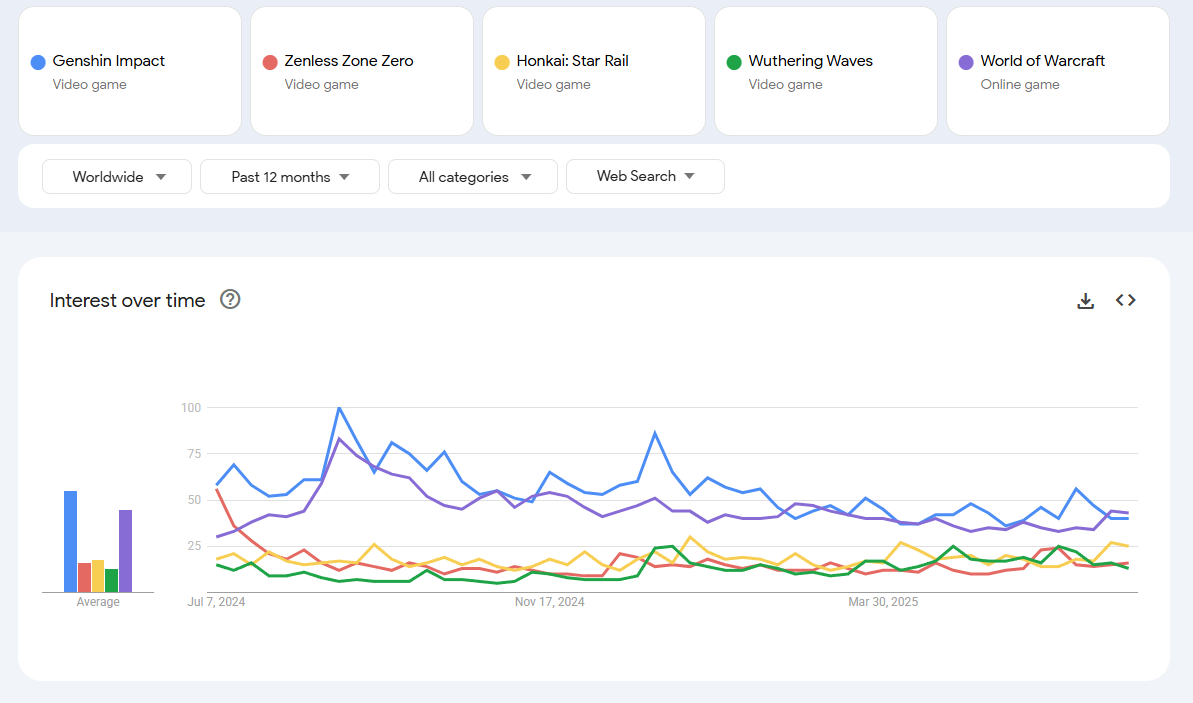The height and width of the screenshot is (703, 1193).
Task: Select the Wuthering Waves term card
Action: click(x=826, y=72)
